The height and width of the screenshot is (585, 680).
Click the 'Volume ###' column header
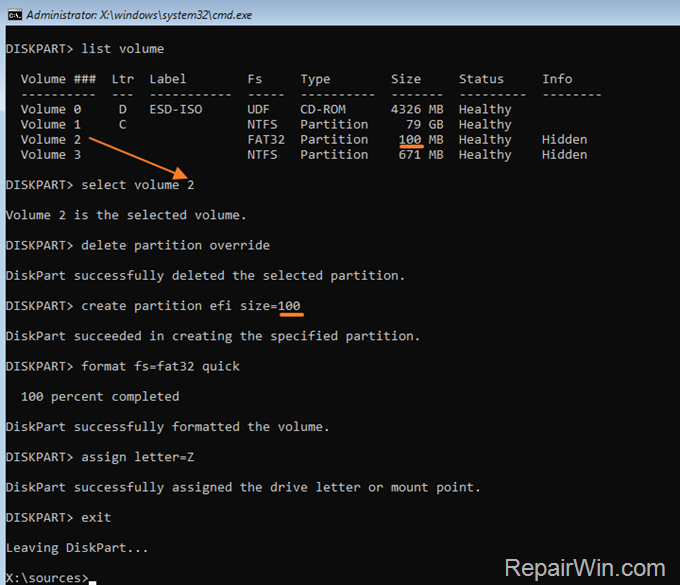point(58,79)
